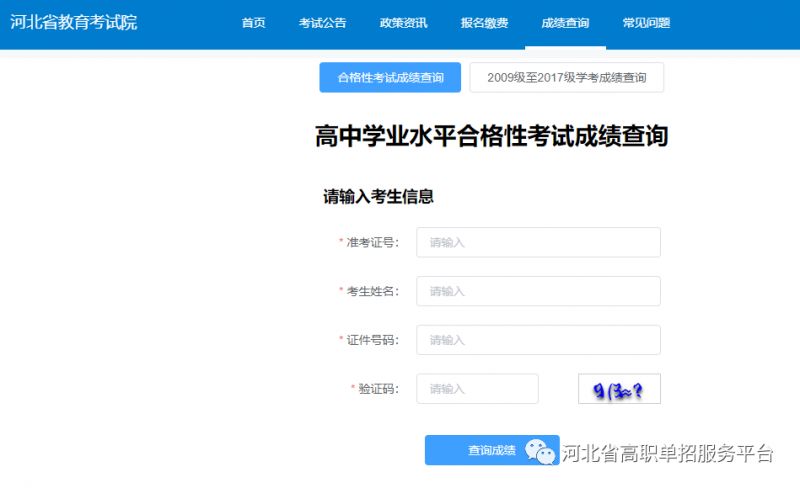Viewport: 800px width, 488px height.
Task: Focus the 准考证号 input field
Action: 538,242
